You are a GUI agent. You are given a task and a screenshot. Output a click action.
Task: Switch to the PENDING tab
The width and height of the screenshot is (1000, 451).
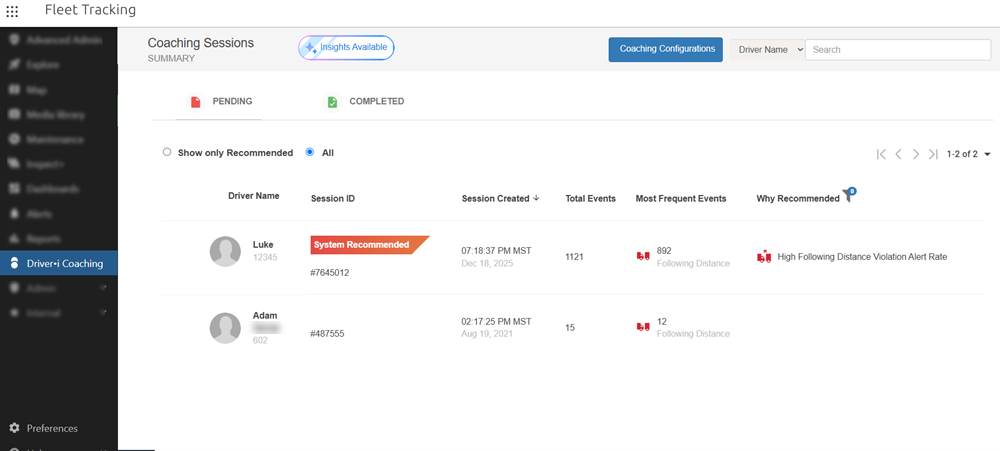219,101
